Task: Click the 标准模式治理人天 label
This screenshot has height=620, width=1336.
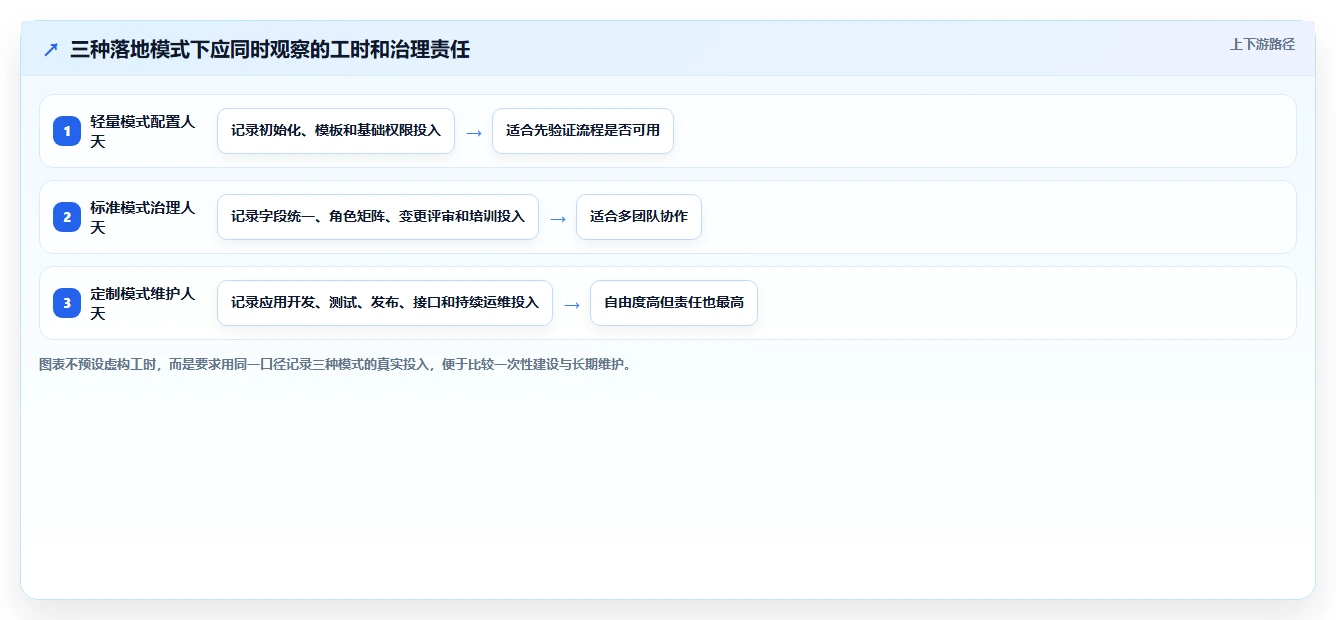Action: click(143, 217)
